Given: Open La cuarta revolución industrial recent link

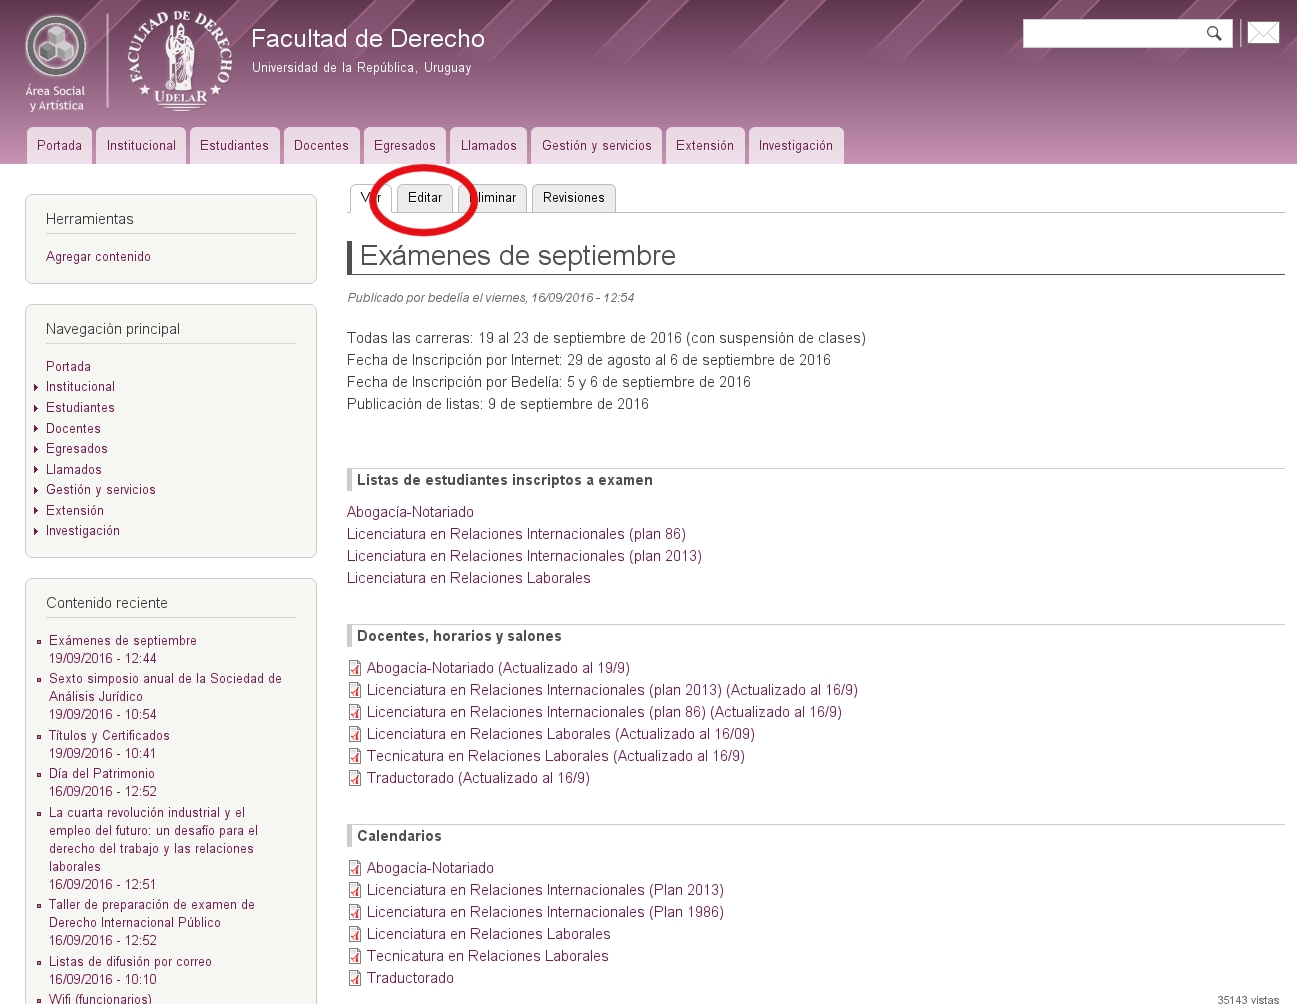Looking at the screenshot, I should (x=153, y=840).
